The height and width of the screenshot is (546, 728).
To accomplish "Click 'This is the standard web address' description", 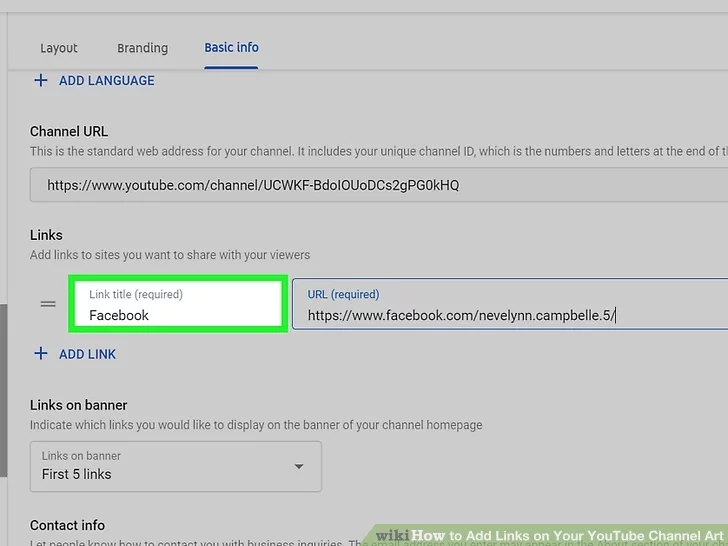I will (x=378, y=151).
